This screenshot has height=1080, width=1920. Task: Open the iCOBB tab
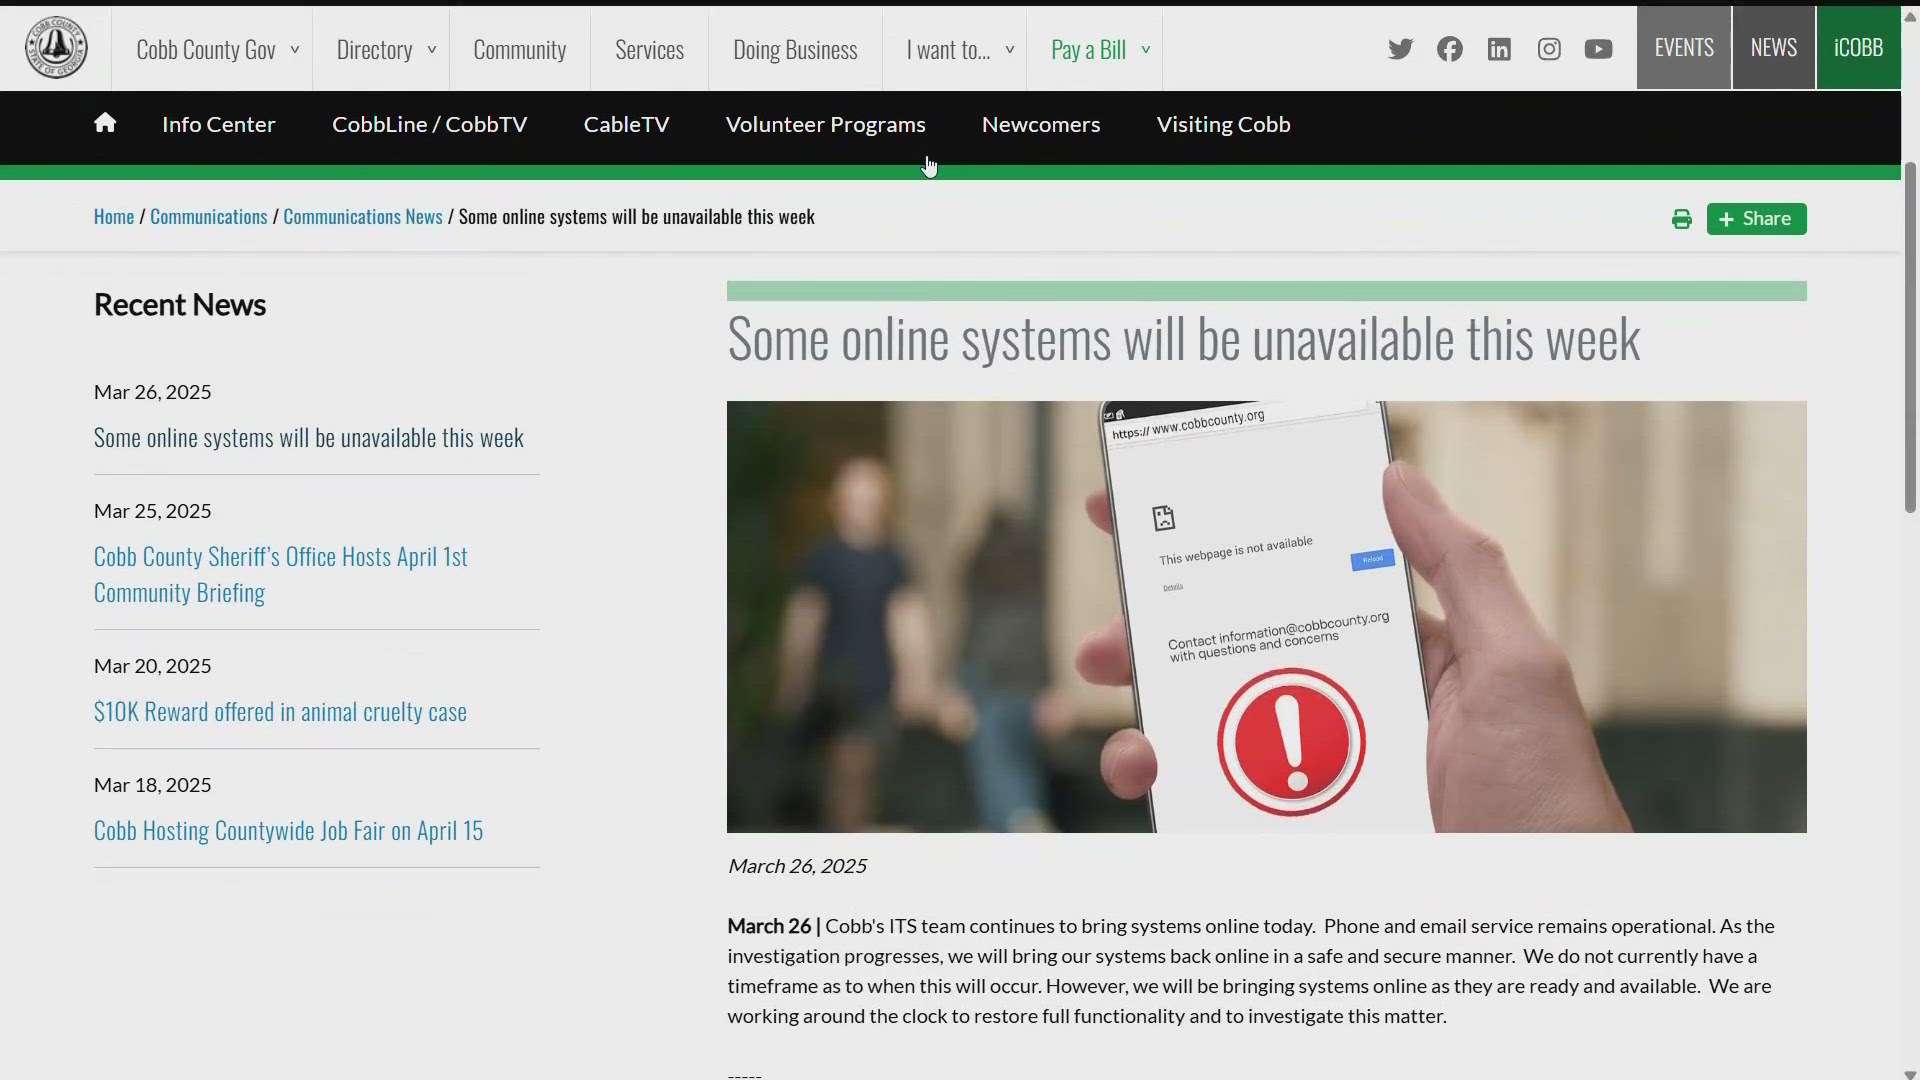pyautogui.click(x=1857, y=48)
